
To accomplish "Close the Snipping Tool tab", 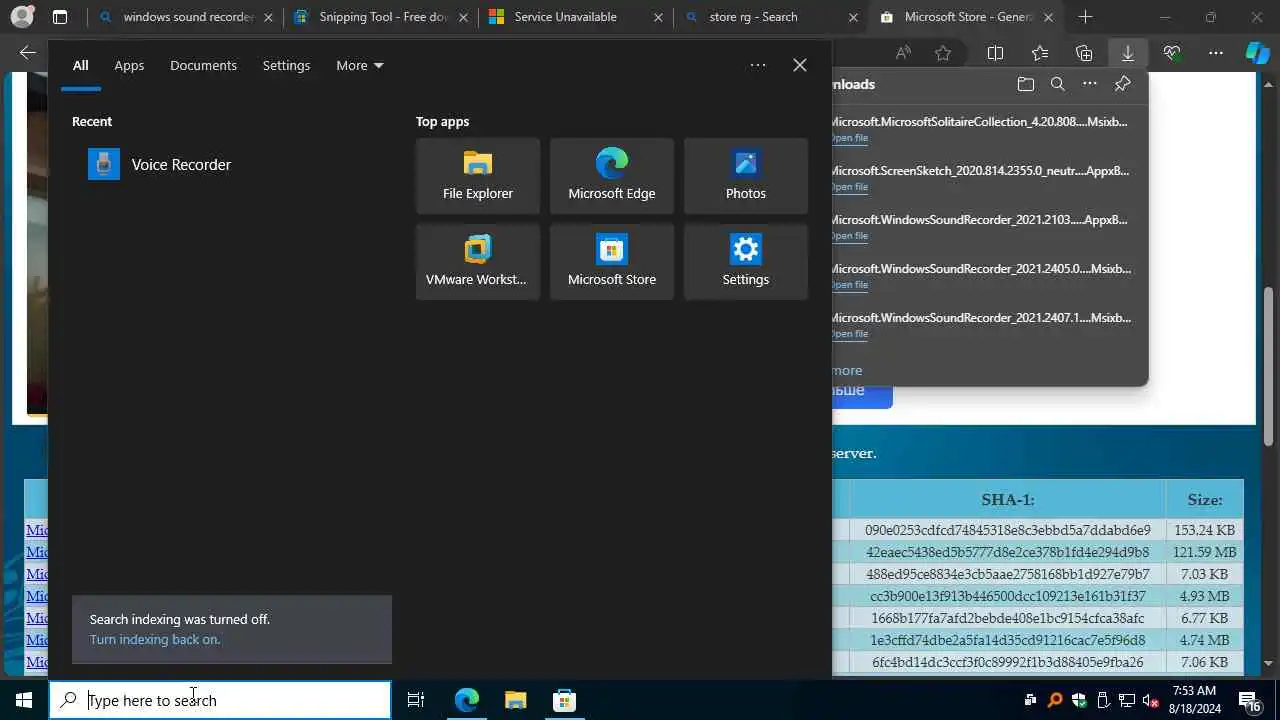I will [x=463, y=17].
